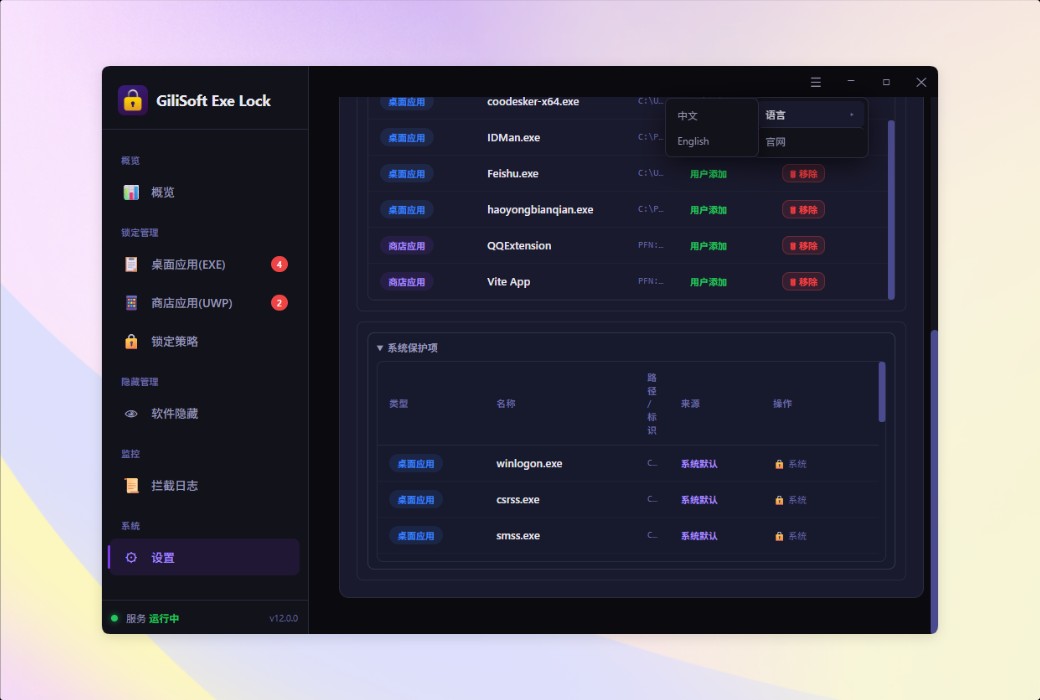Click the 商店应用 tag in the QQExtension row
Viewport: 1040px width, 700px height.
coord(407,245)
